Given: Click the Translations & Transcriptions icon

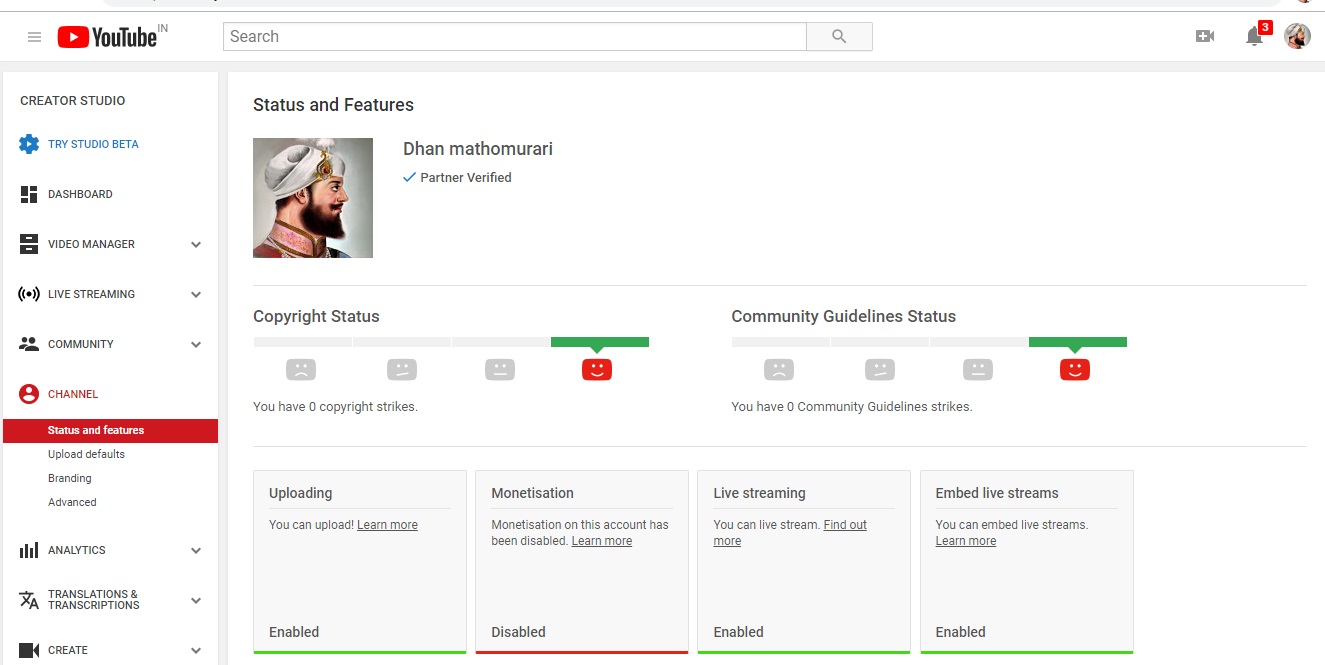Looking at the screenshot, I should [x=29, y=600].
